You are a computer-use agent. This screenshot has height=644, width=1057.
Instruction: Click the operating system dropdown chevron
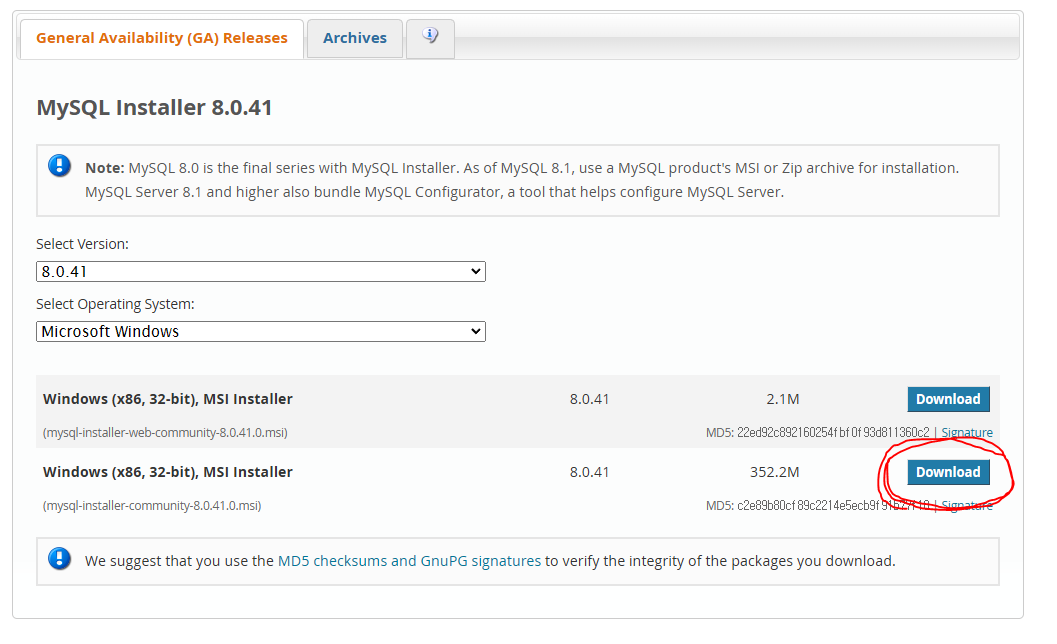coord(474,331)
